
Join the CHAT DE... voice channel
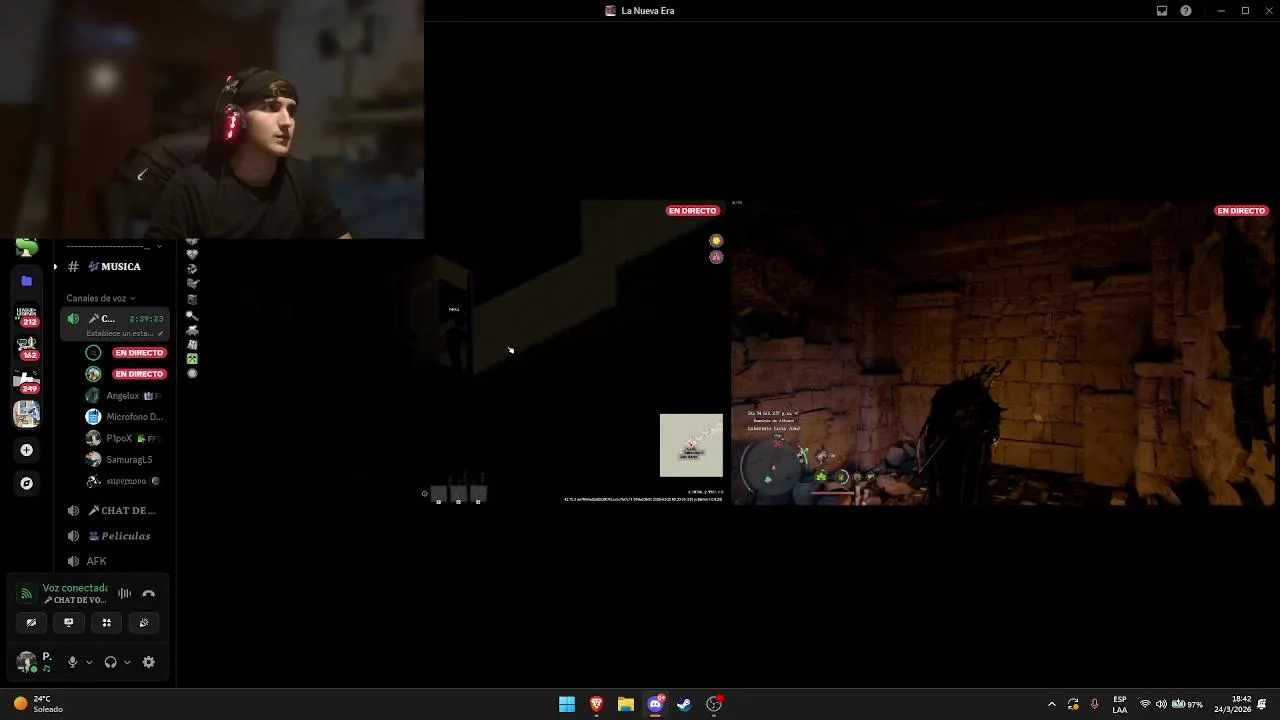(114, 510)
